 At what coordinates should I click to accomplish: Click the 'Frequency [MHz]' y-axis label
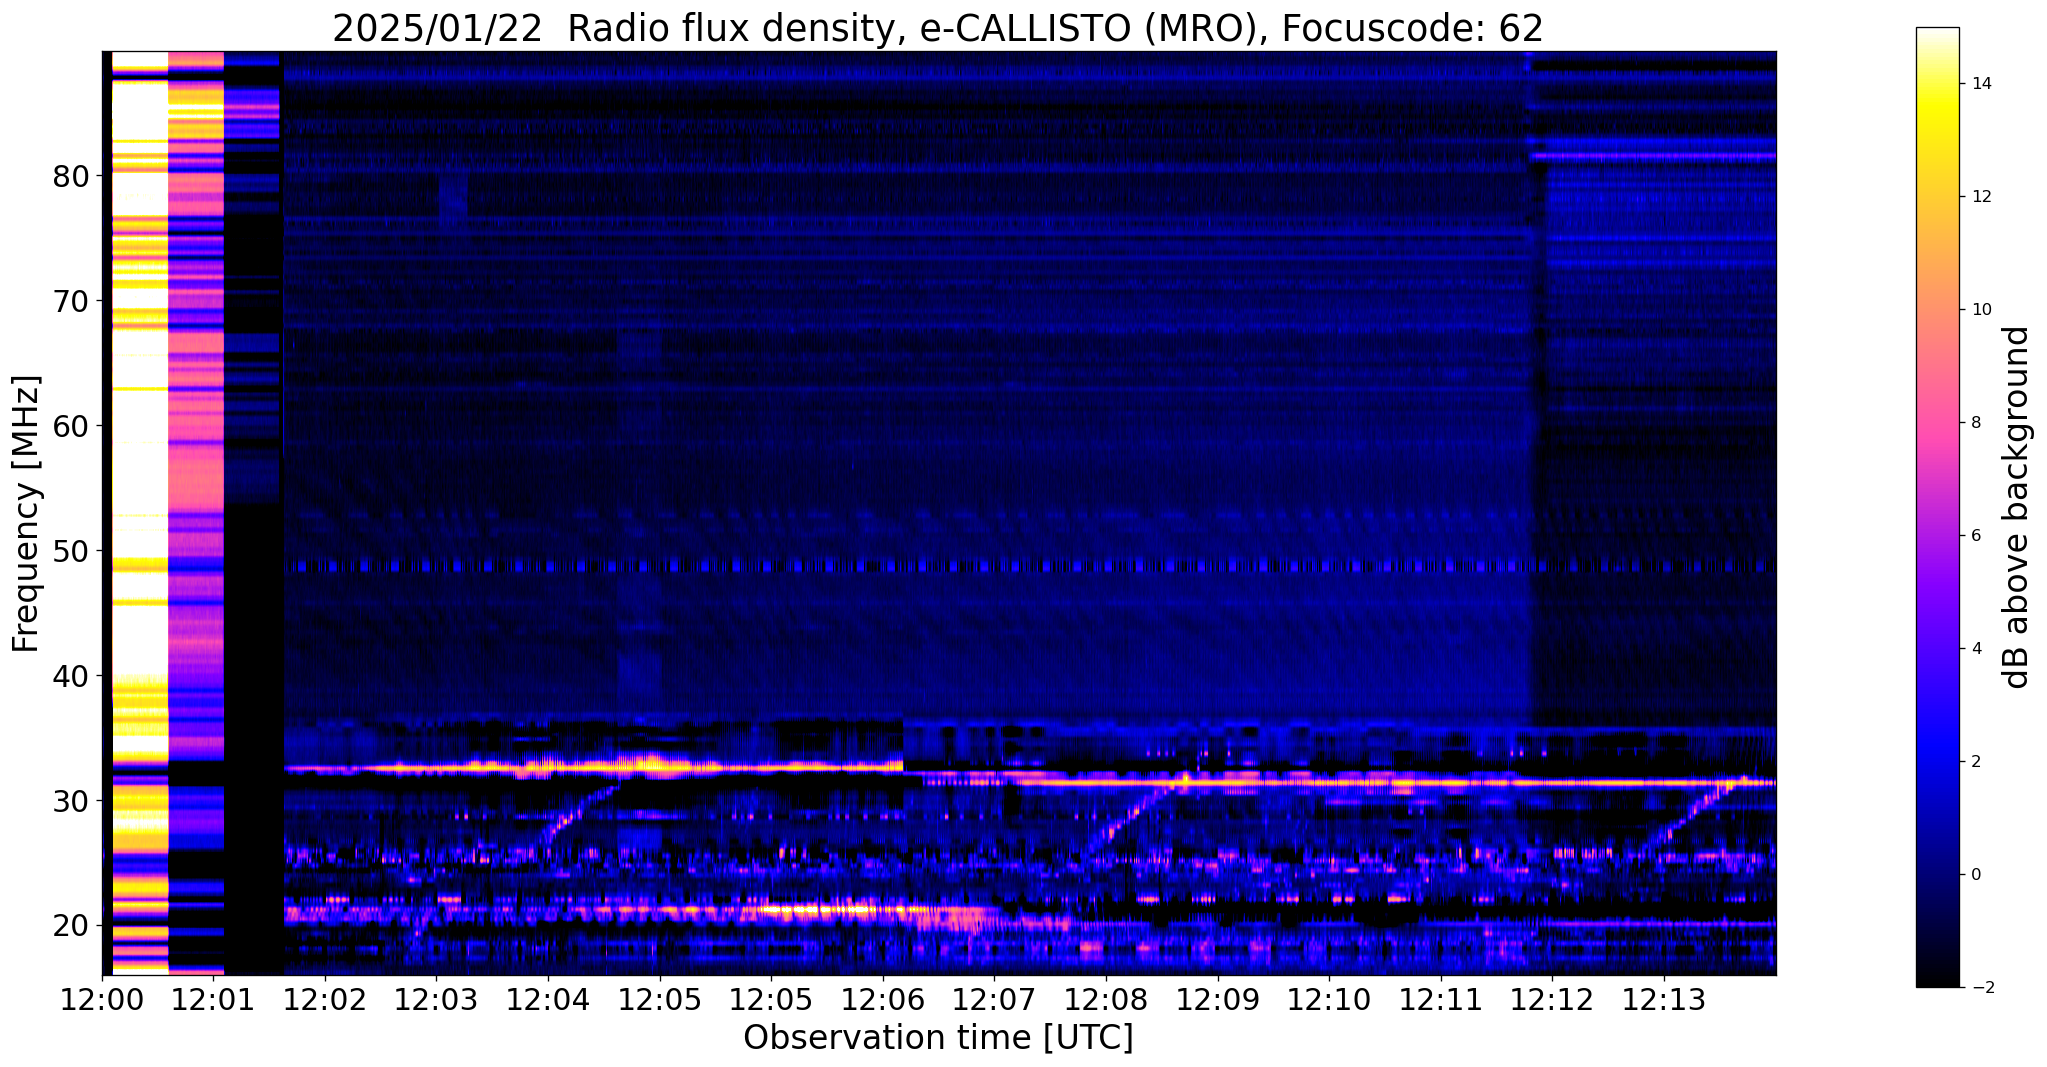click(x=26, y=514)
